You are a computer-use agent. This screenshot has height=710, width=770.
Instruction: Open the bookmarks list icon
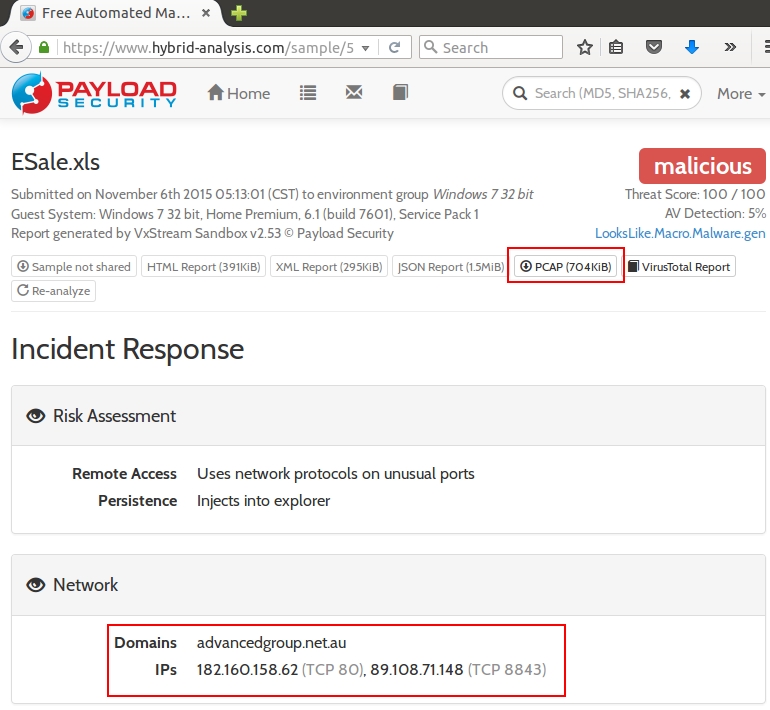coord(616,48)
